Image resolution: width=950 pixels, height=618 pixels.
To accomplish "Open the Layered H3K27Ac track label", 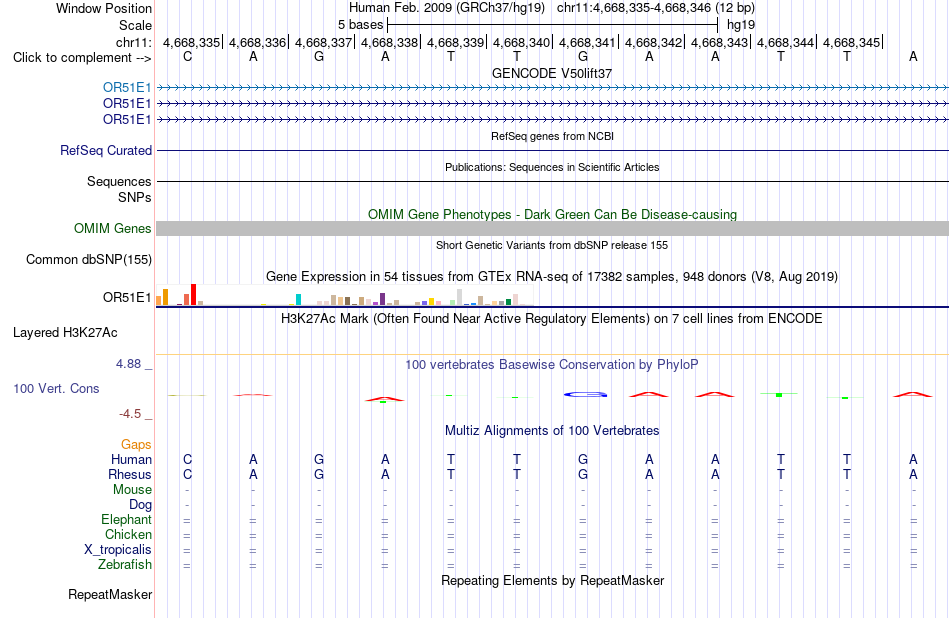I will (x=65, y=333).
